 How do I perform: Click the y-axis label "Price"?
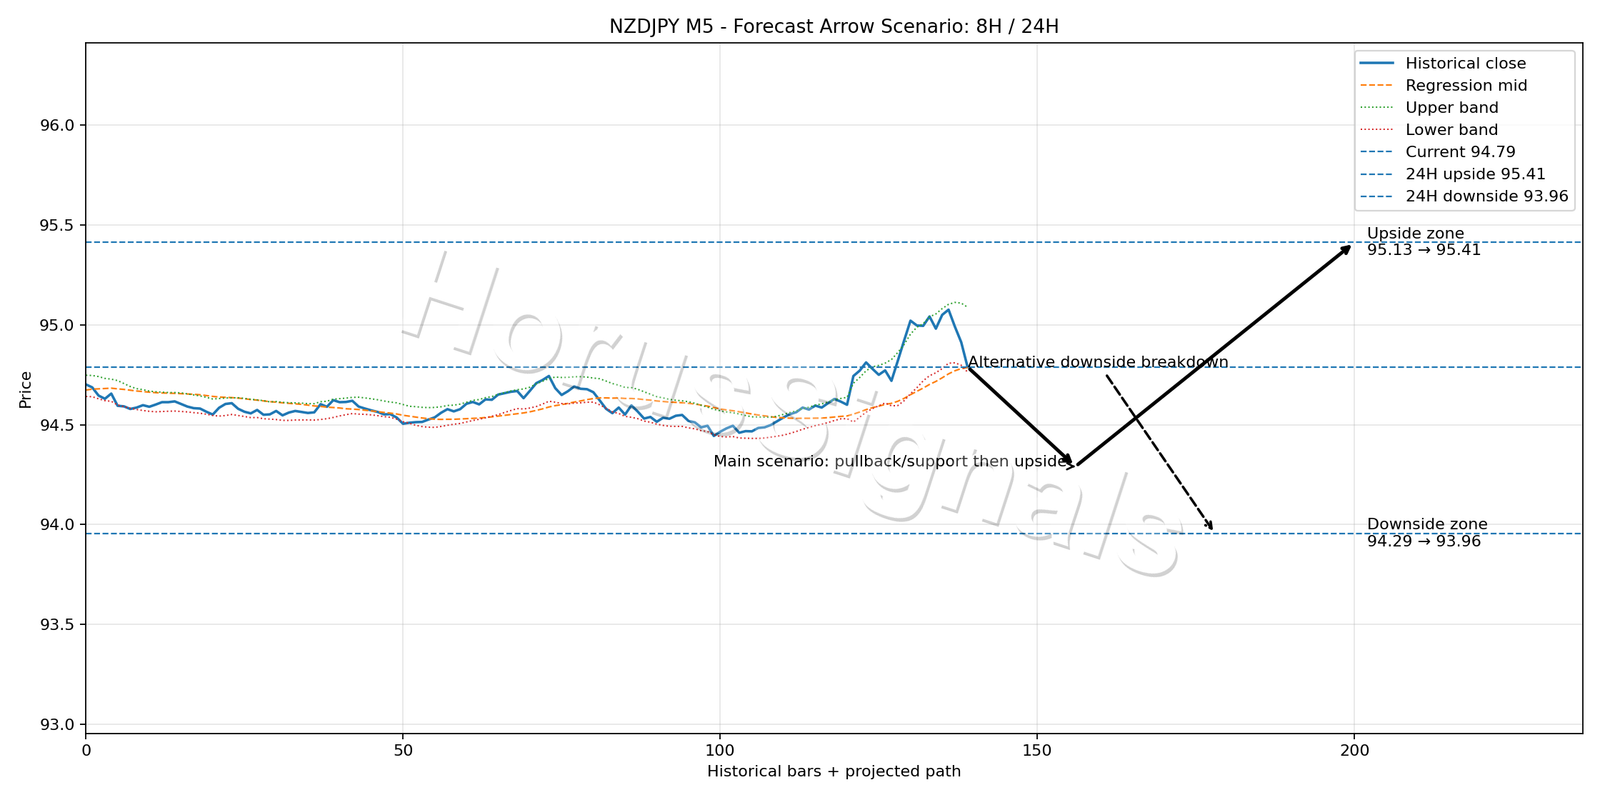tap(25, 389)
